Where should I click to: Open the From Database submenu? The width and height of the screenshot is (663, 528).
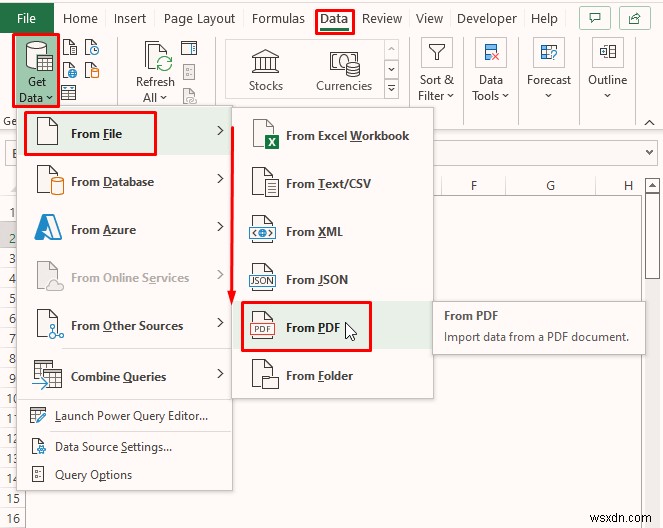(x=124, y=181)
